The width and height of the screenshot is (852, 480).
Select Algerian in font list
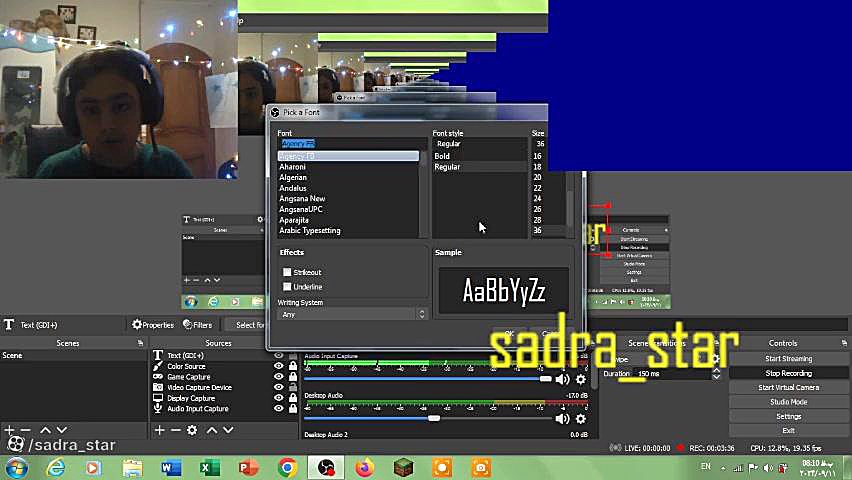(293, 177)
